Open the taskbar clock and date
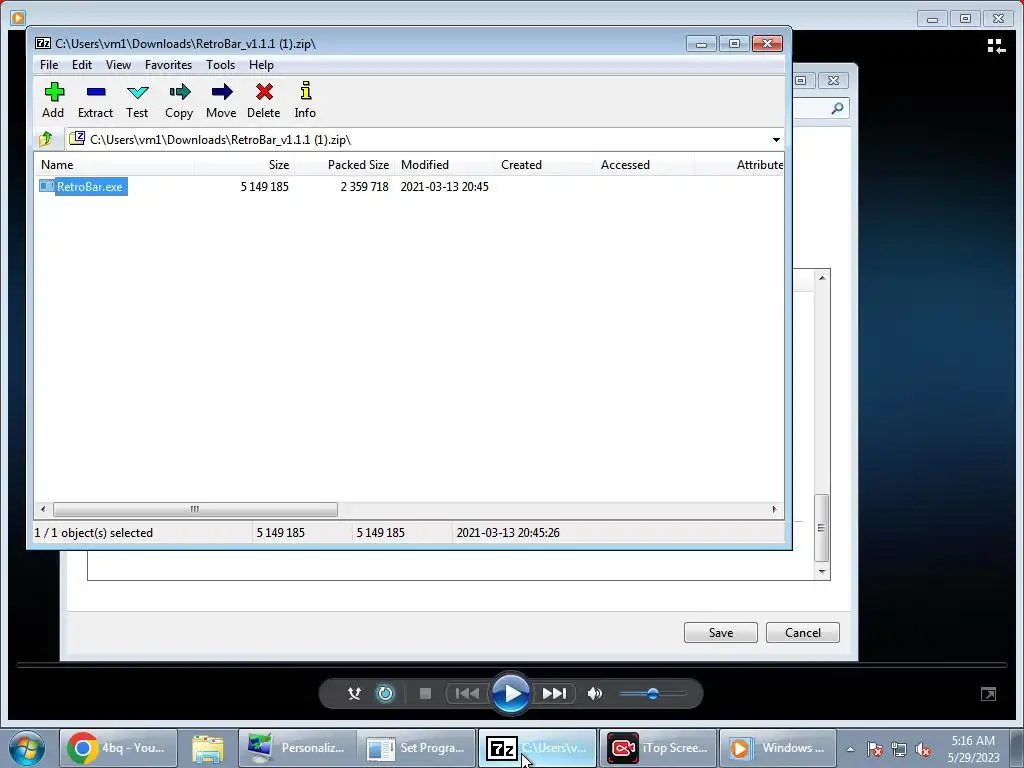The width and height of the screenshot is (1024, 768). click(973, 749)
